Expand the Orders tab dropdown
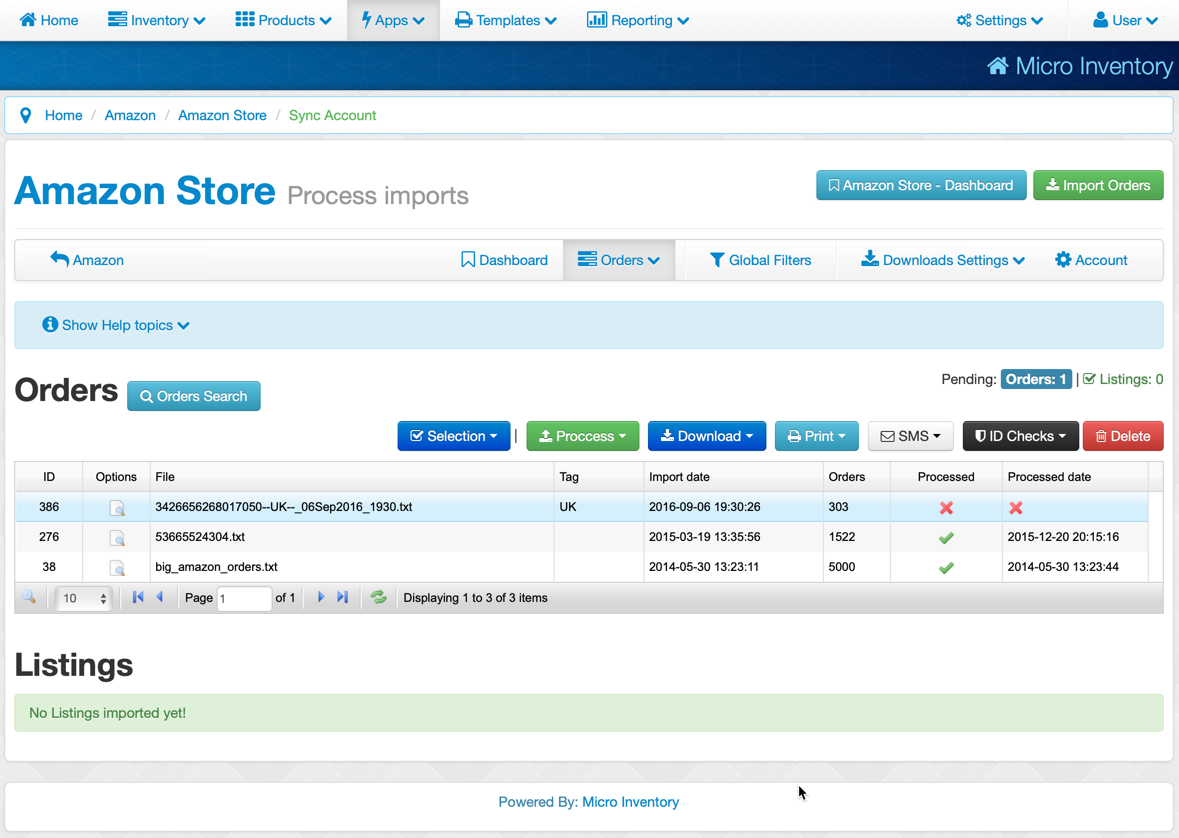Screen dimensions: 1179x838 (x=619, y=260)
